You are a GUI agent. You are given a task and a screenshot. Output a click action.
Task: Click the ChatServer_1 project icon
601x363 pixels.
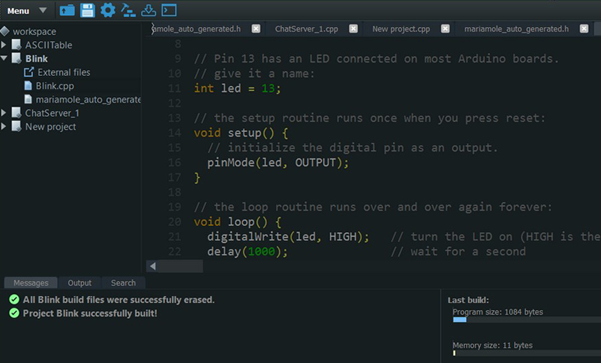pyautogui.click(x=16, y=113)
